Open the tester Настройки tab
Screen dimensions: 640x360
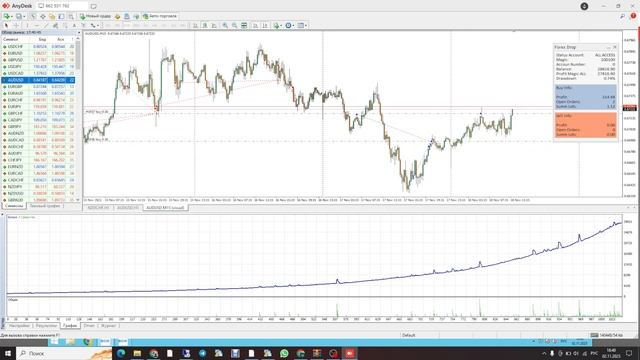19,326
